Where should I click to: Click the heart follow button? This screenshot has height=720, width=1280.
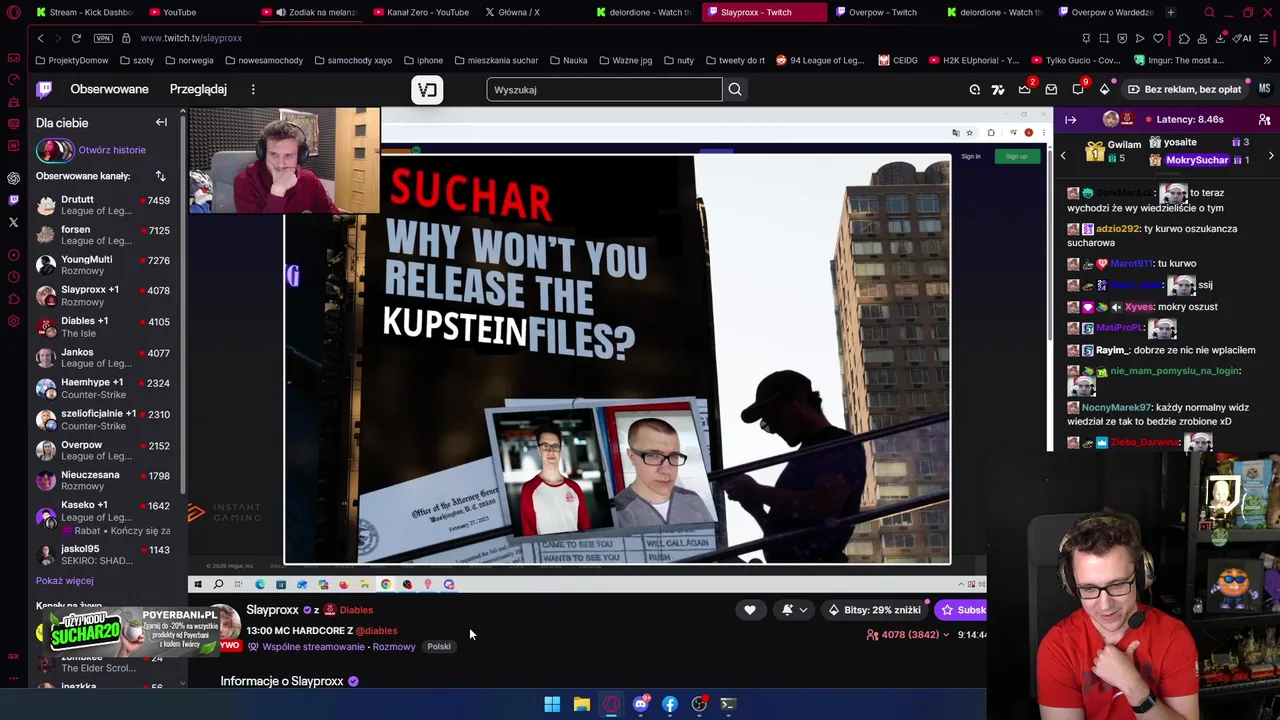point(749,610)
